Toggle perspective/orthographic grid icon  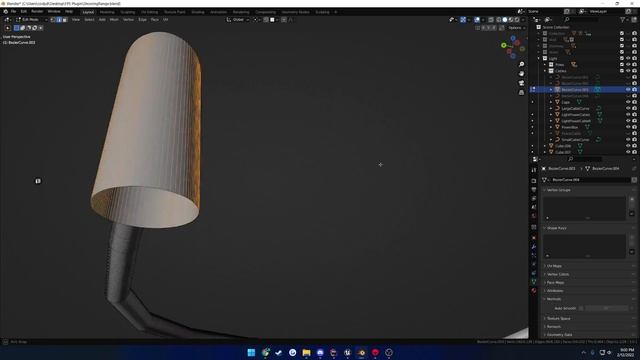tap(521, 93)
